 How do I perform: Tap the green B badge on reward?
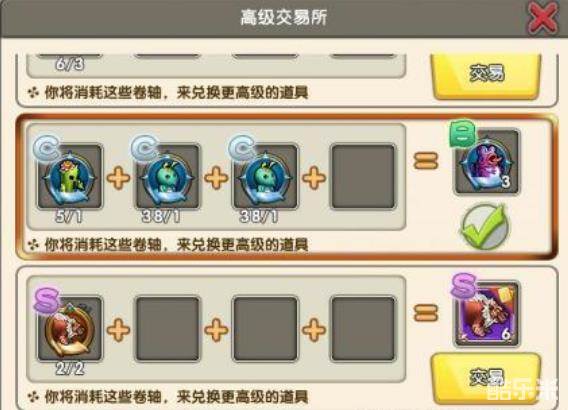pyautogui.click(x=463, y=133)
